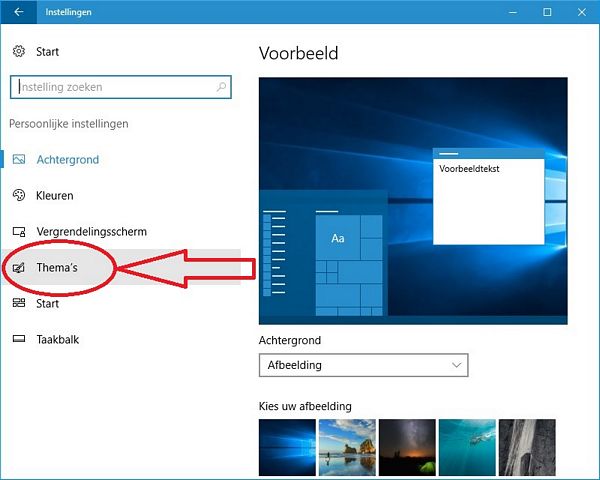The height and width of the screenshot is (480, 600).
Task: Close the Instellingen window
Action: [x=582, y=12]
